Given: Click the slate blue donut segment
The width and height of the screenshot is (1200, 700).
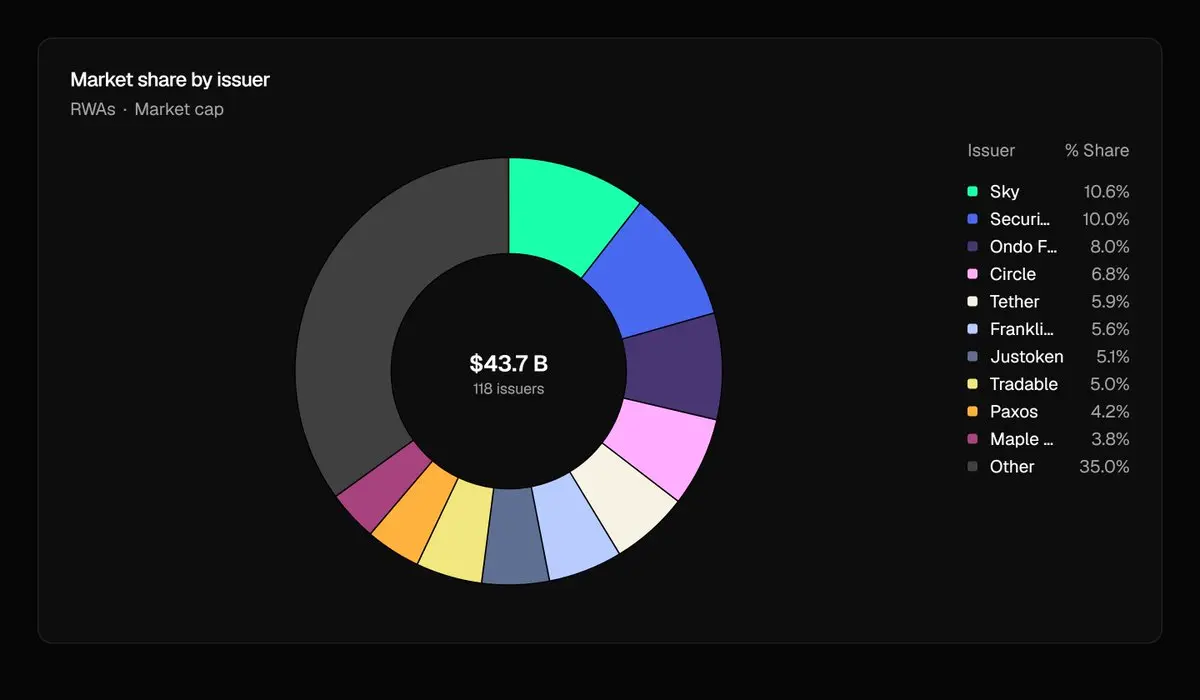Looking at the screenshot, I should pyautogui.click(x=515, y=537).
